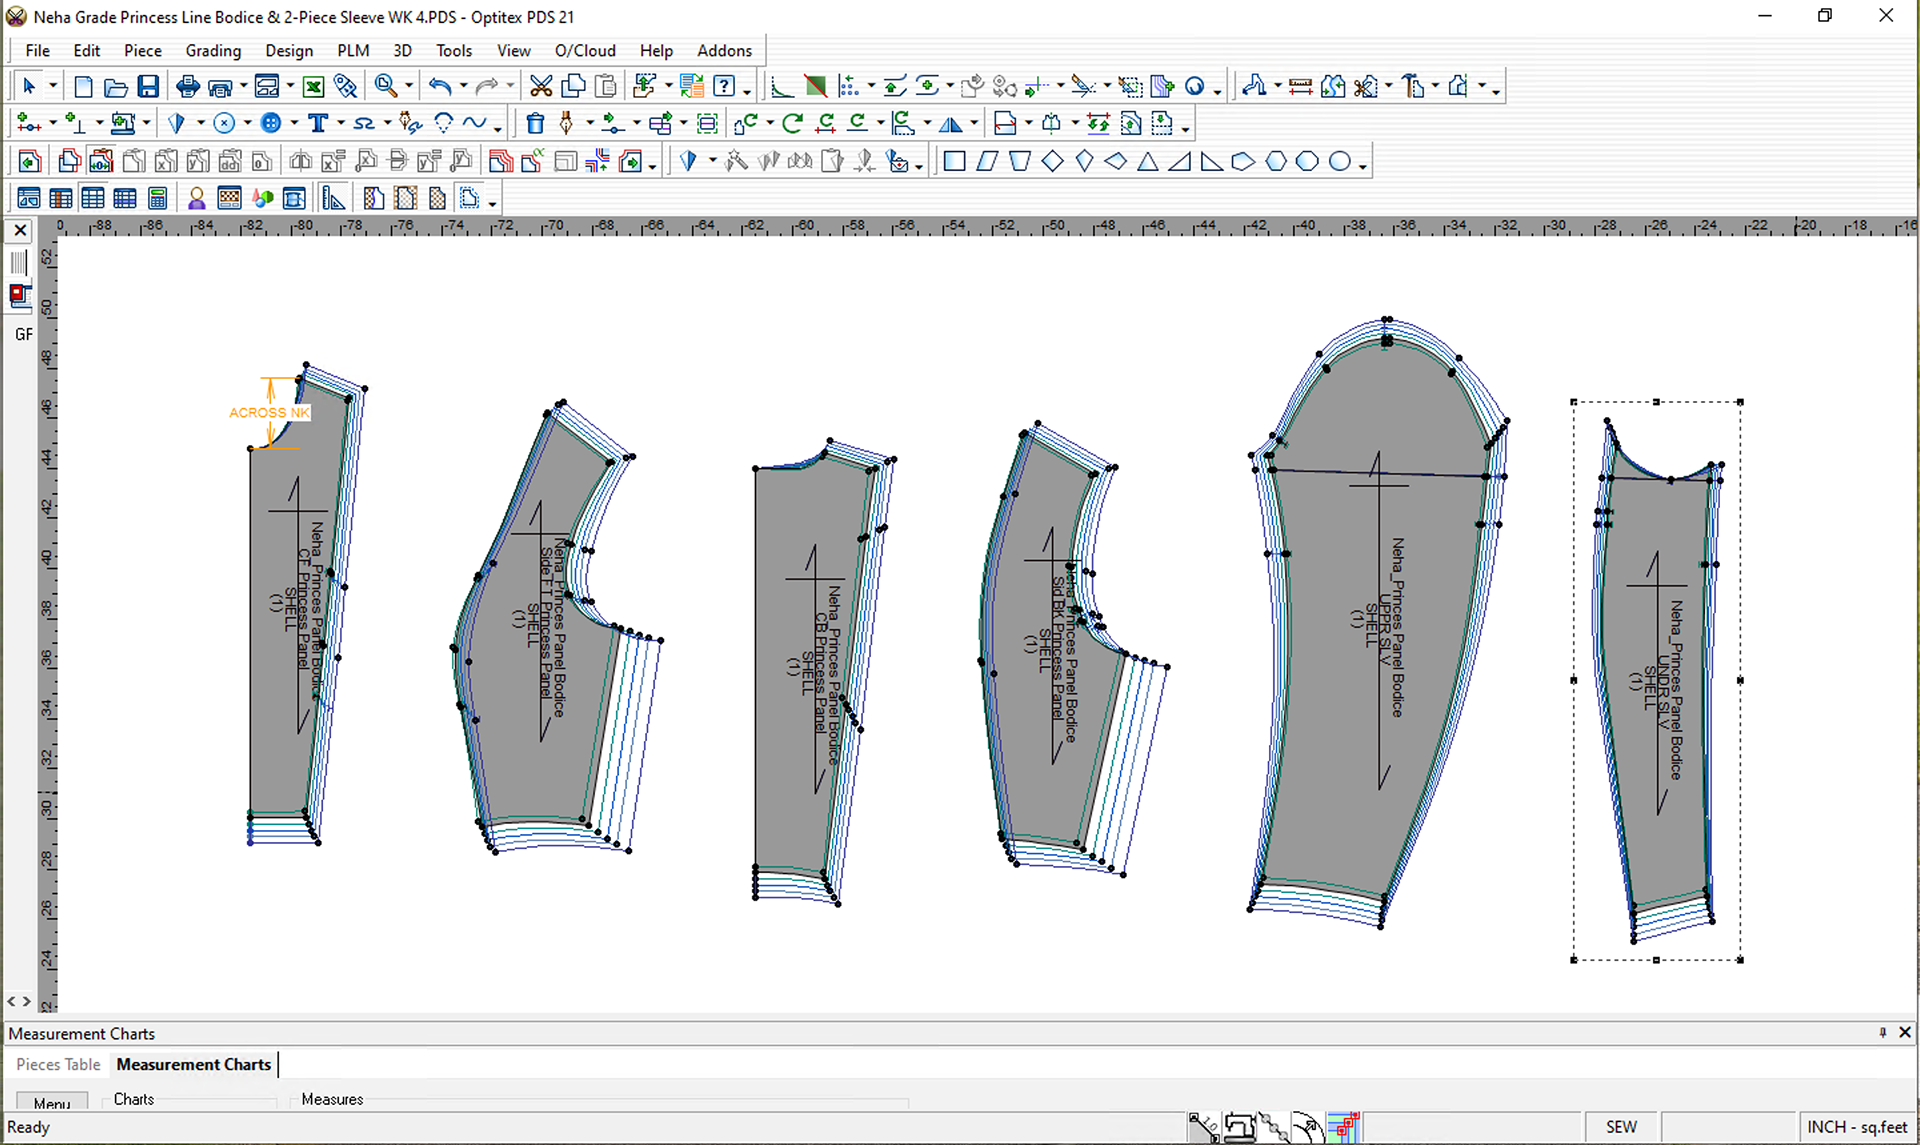
Task: Click the Save floppy disk icon
Action: point(148,87)
